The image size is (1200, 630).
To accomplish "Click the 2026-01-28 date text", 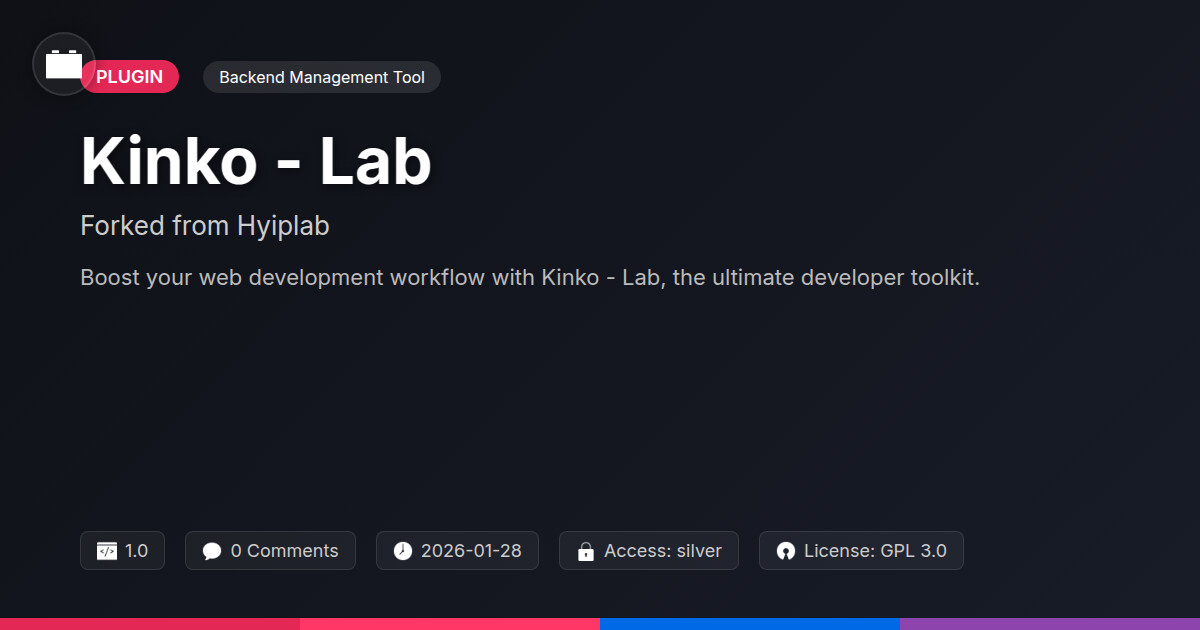I will pos(471,551).
